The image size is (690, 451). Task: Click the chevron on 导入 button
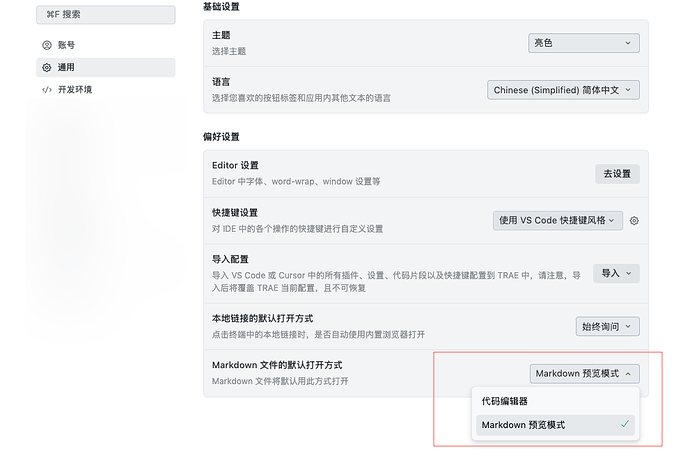click(x=629, y=273)
